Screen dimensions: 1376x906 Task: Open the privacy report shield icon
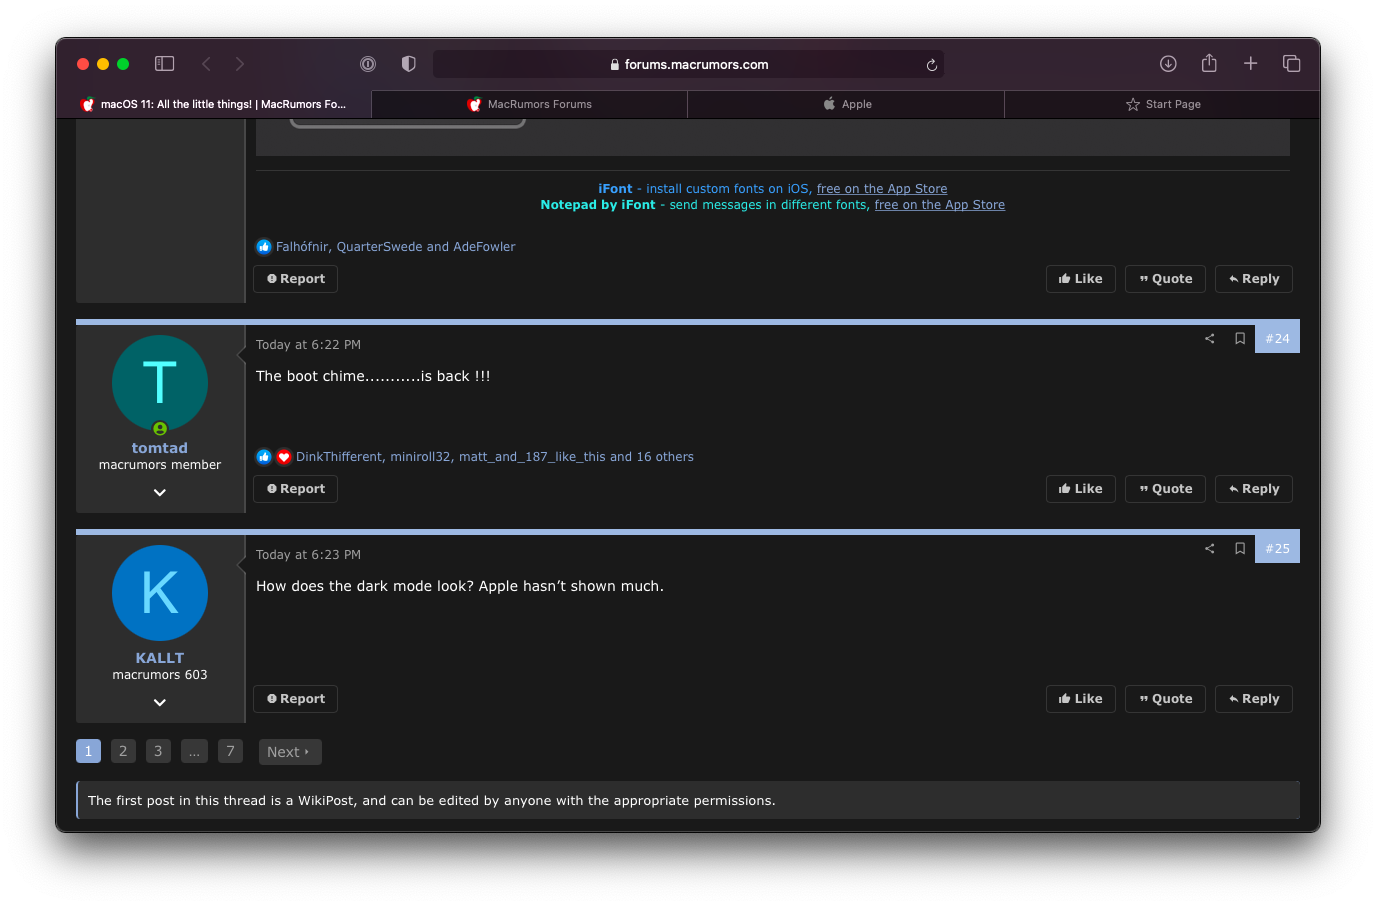[408, 64]
